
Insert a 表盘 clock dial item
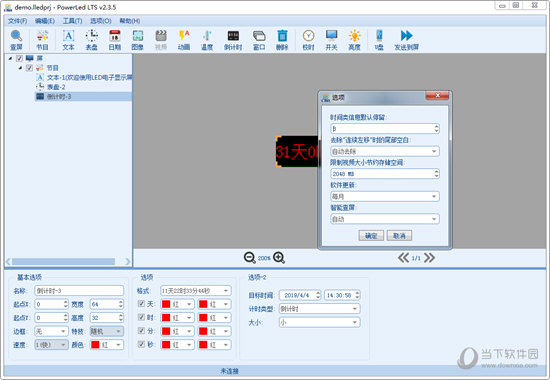(92, 40)
